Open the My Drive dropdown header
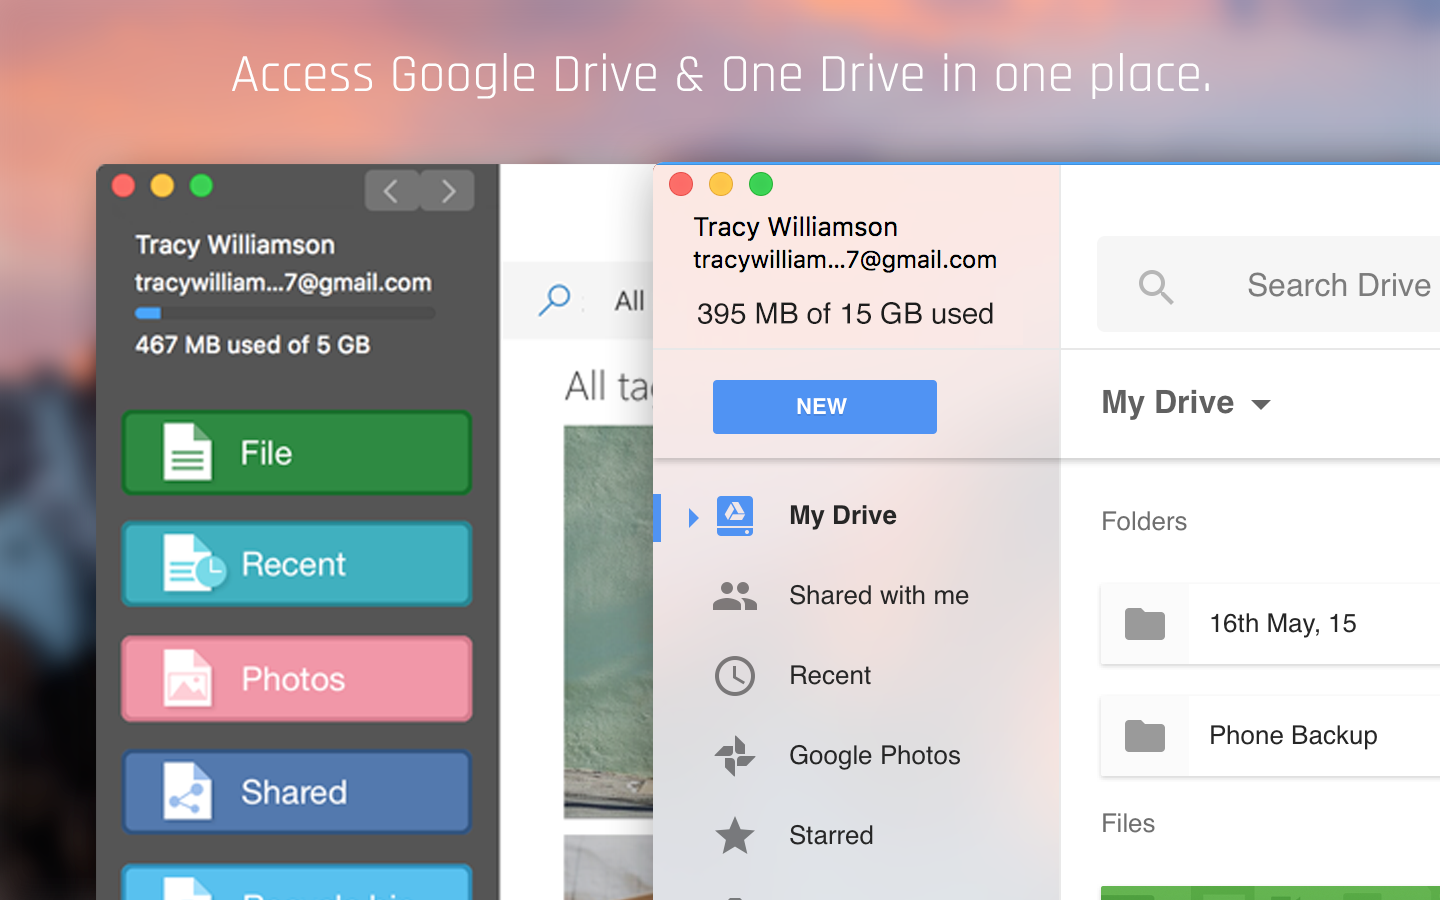Viewport: 1440px width, 900px height. tap(1186, 403)
